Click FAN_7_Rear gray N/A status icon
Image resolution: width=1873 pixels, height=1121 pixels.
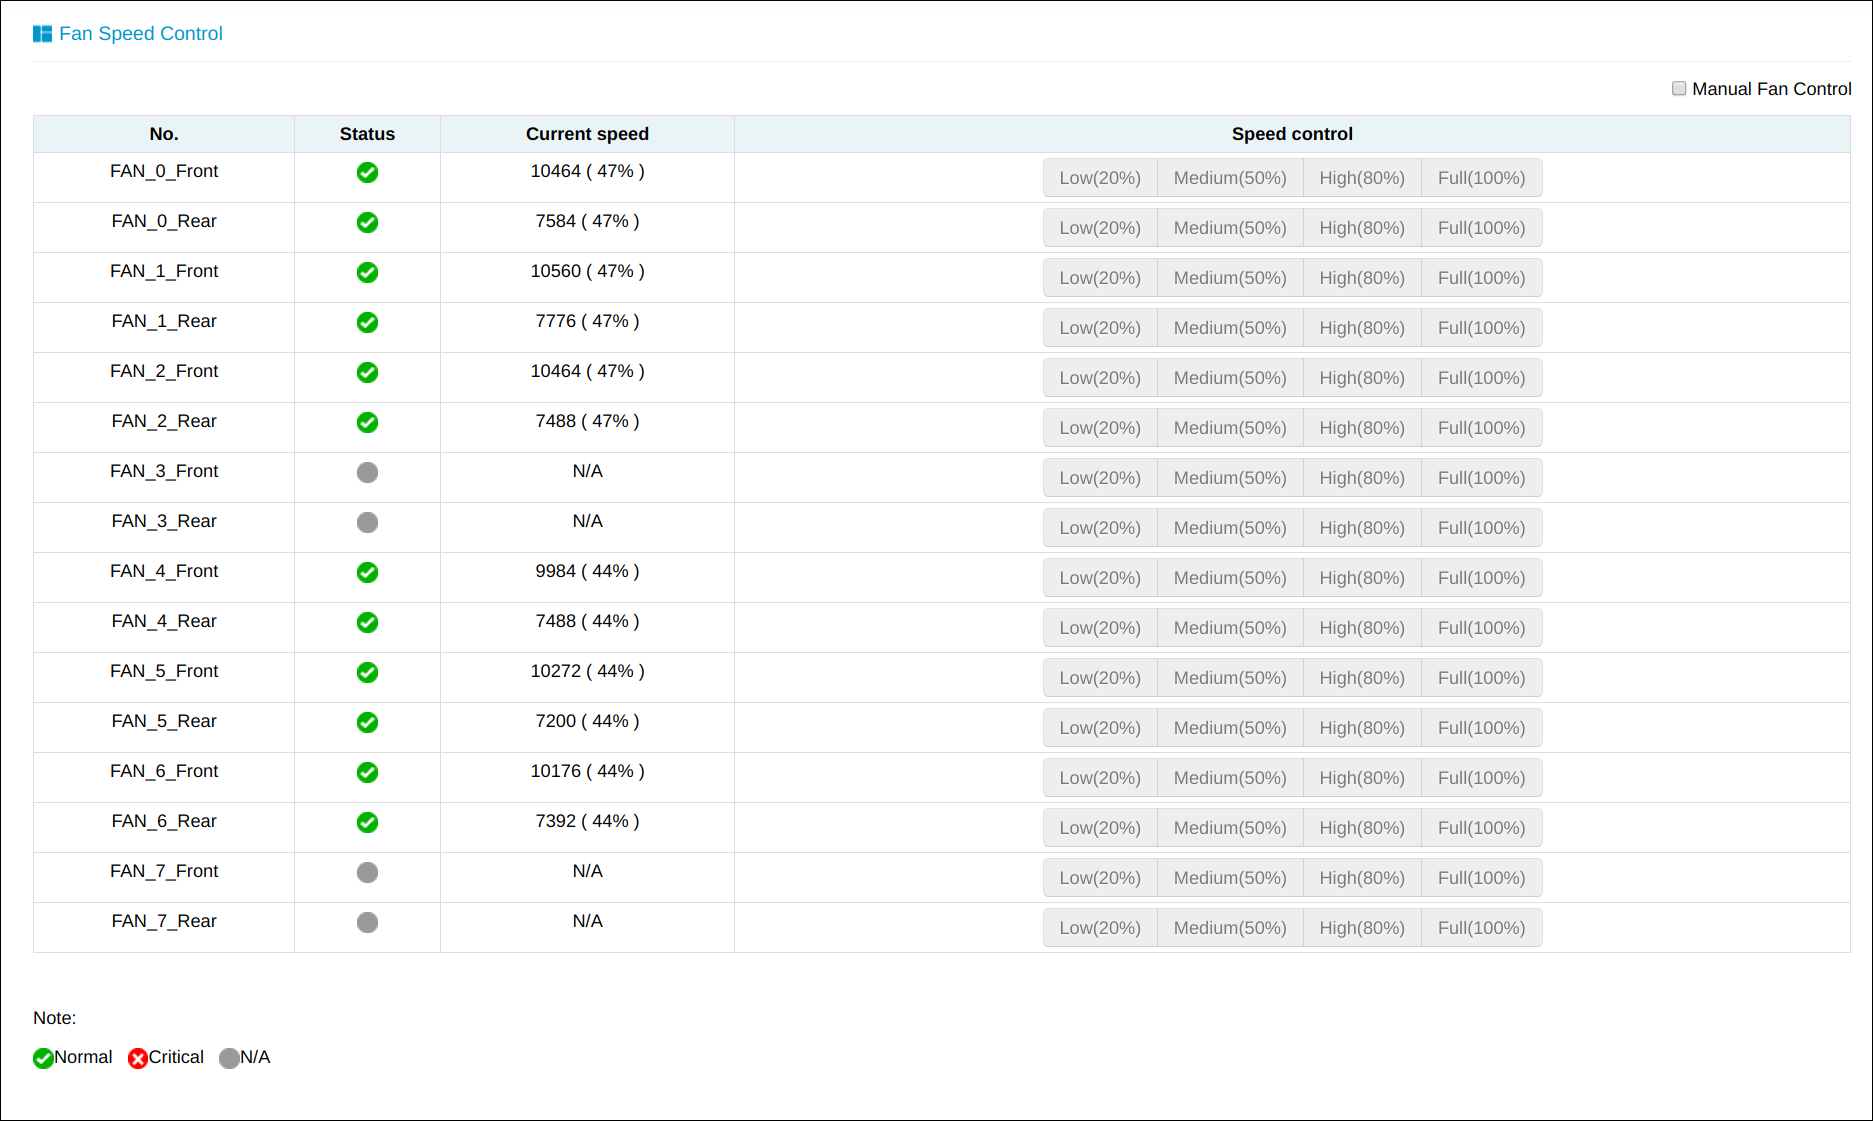(367, 922)
